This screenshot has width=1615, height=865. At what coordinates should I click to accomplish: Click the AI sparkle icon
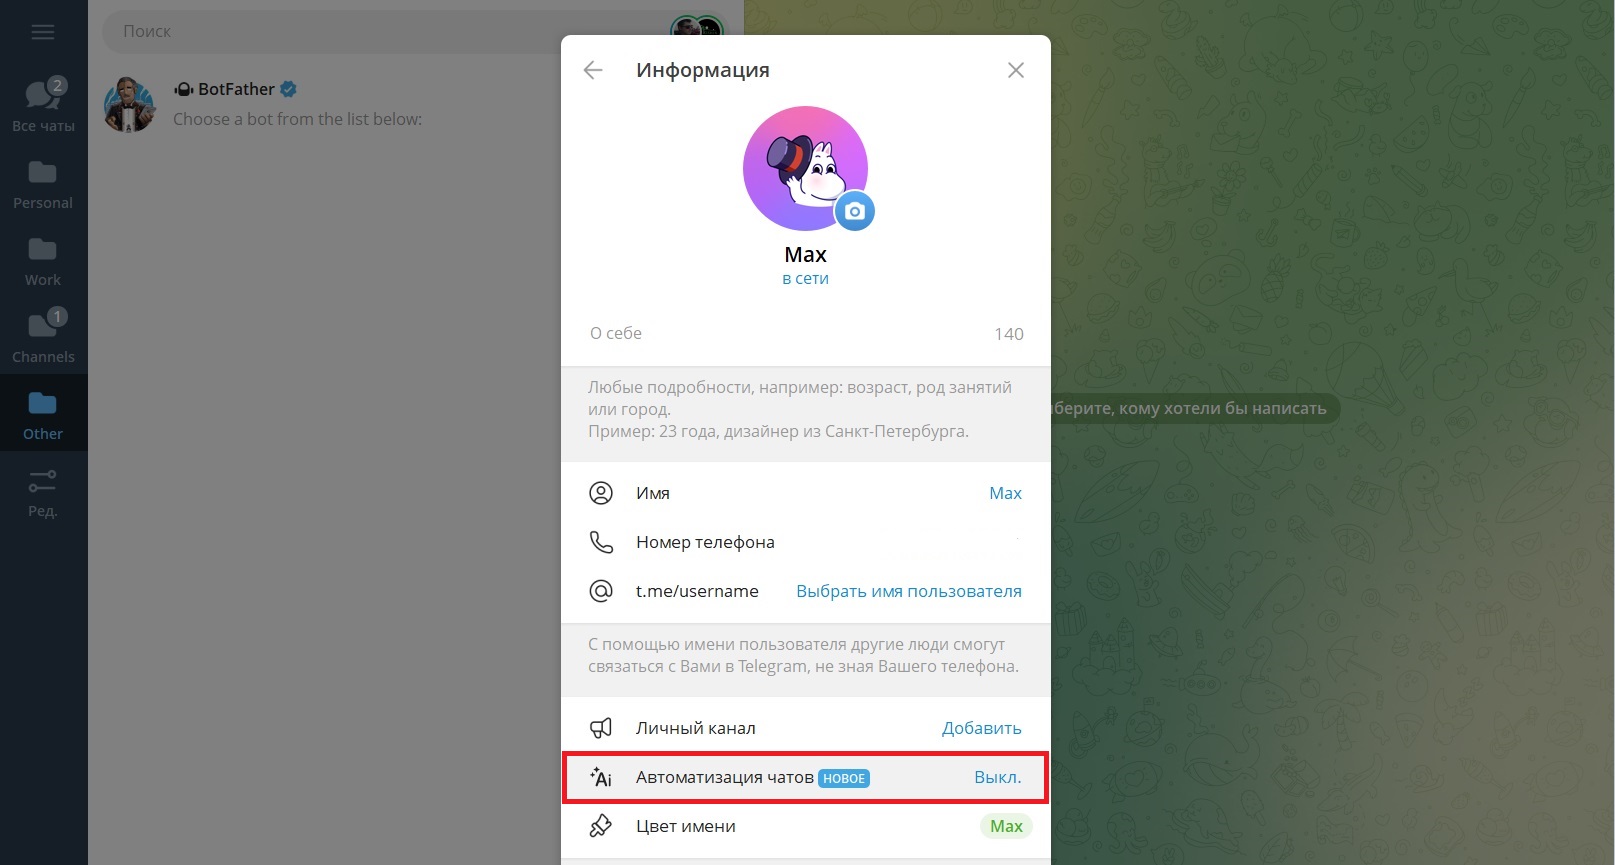(601, 777)
